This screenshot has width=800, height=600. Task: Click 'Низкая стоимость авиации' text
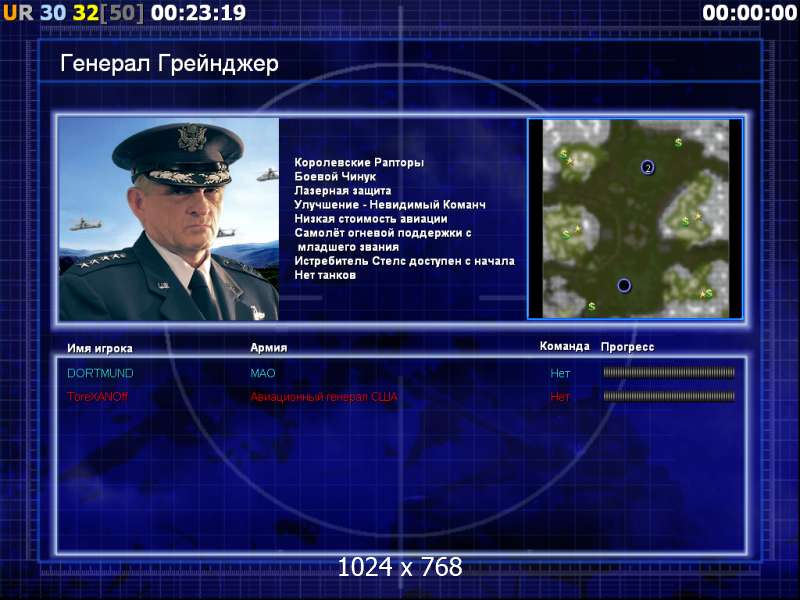(371, 219)
